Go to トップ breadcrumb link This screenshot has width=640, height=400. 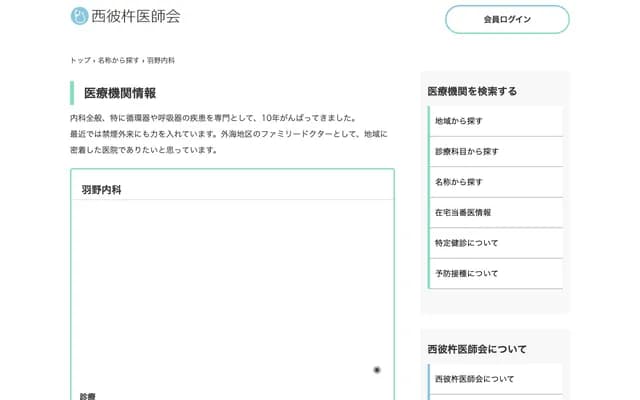(x=80, y=60)
